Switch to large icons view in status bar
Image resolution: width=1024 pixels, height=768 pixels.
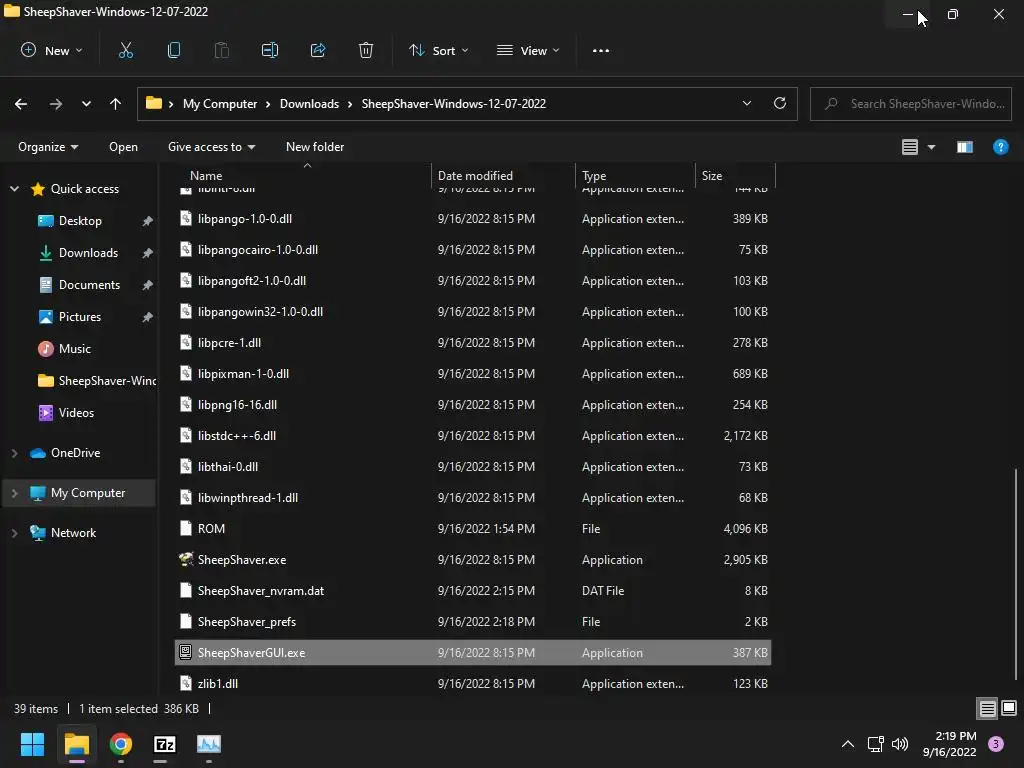(x=1009, y=708)
